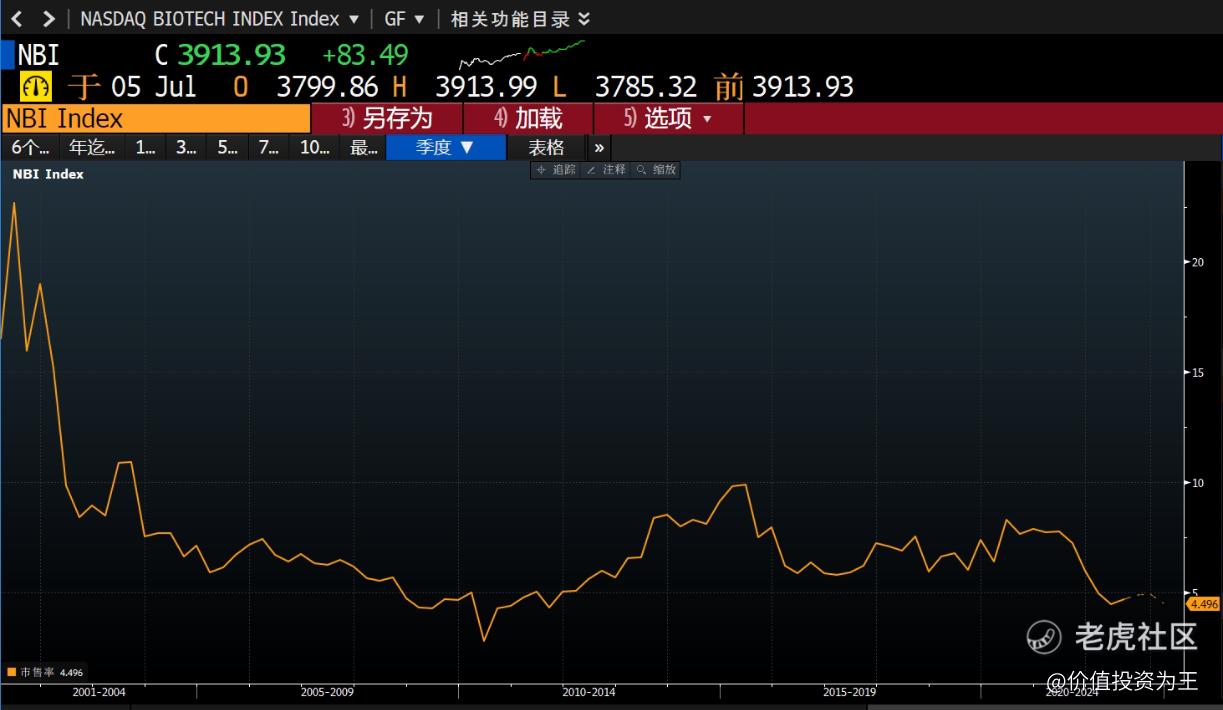
Task: Click the low value 3785.32
Action: pos(645,86)
